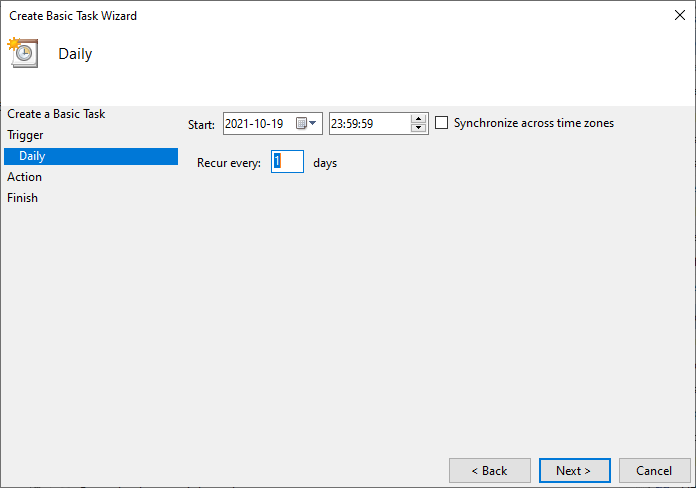
Task: Select the year 2021 in Start date
Action: click(x=240, y=124)
